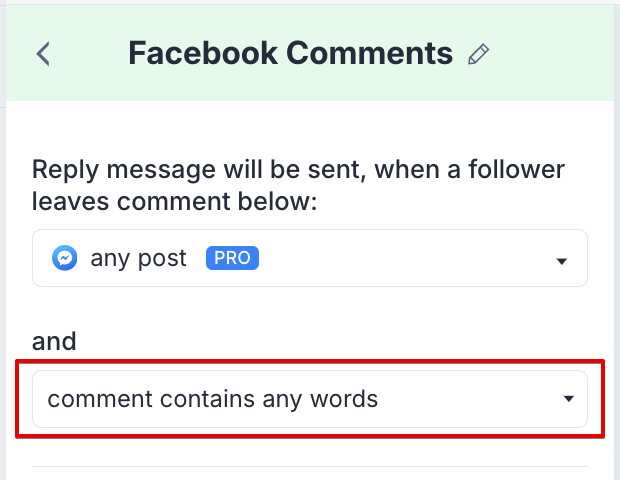Click the word 'Comments' in the heading
Image resolution: width=620 pixels, height=480 pixels.
tap(370, 53)
